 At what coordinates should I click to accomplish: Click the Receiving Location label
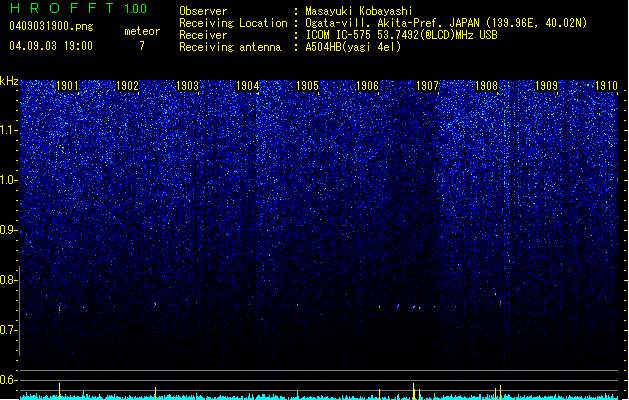pos(233,23)
